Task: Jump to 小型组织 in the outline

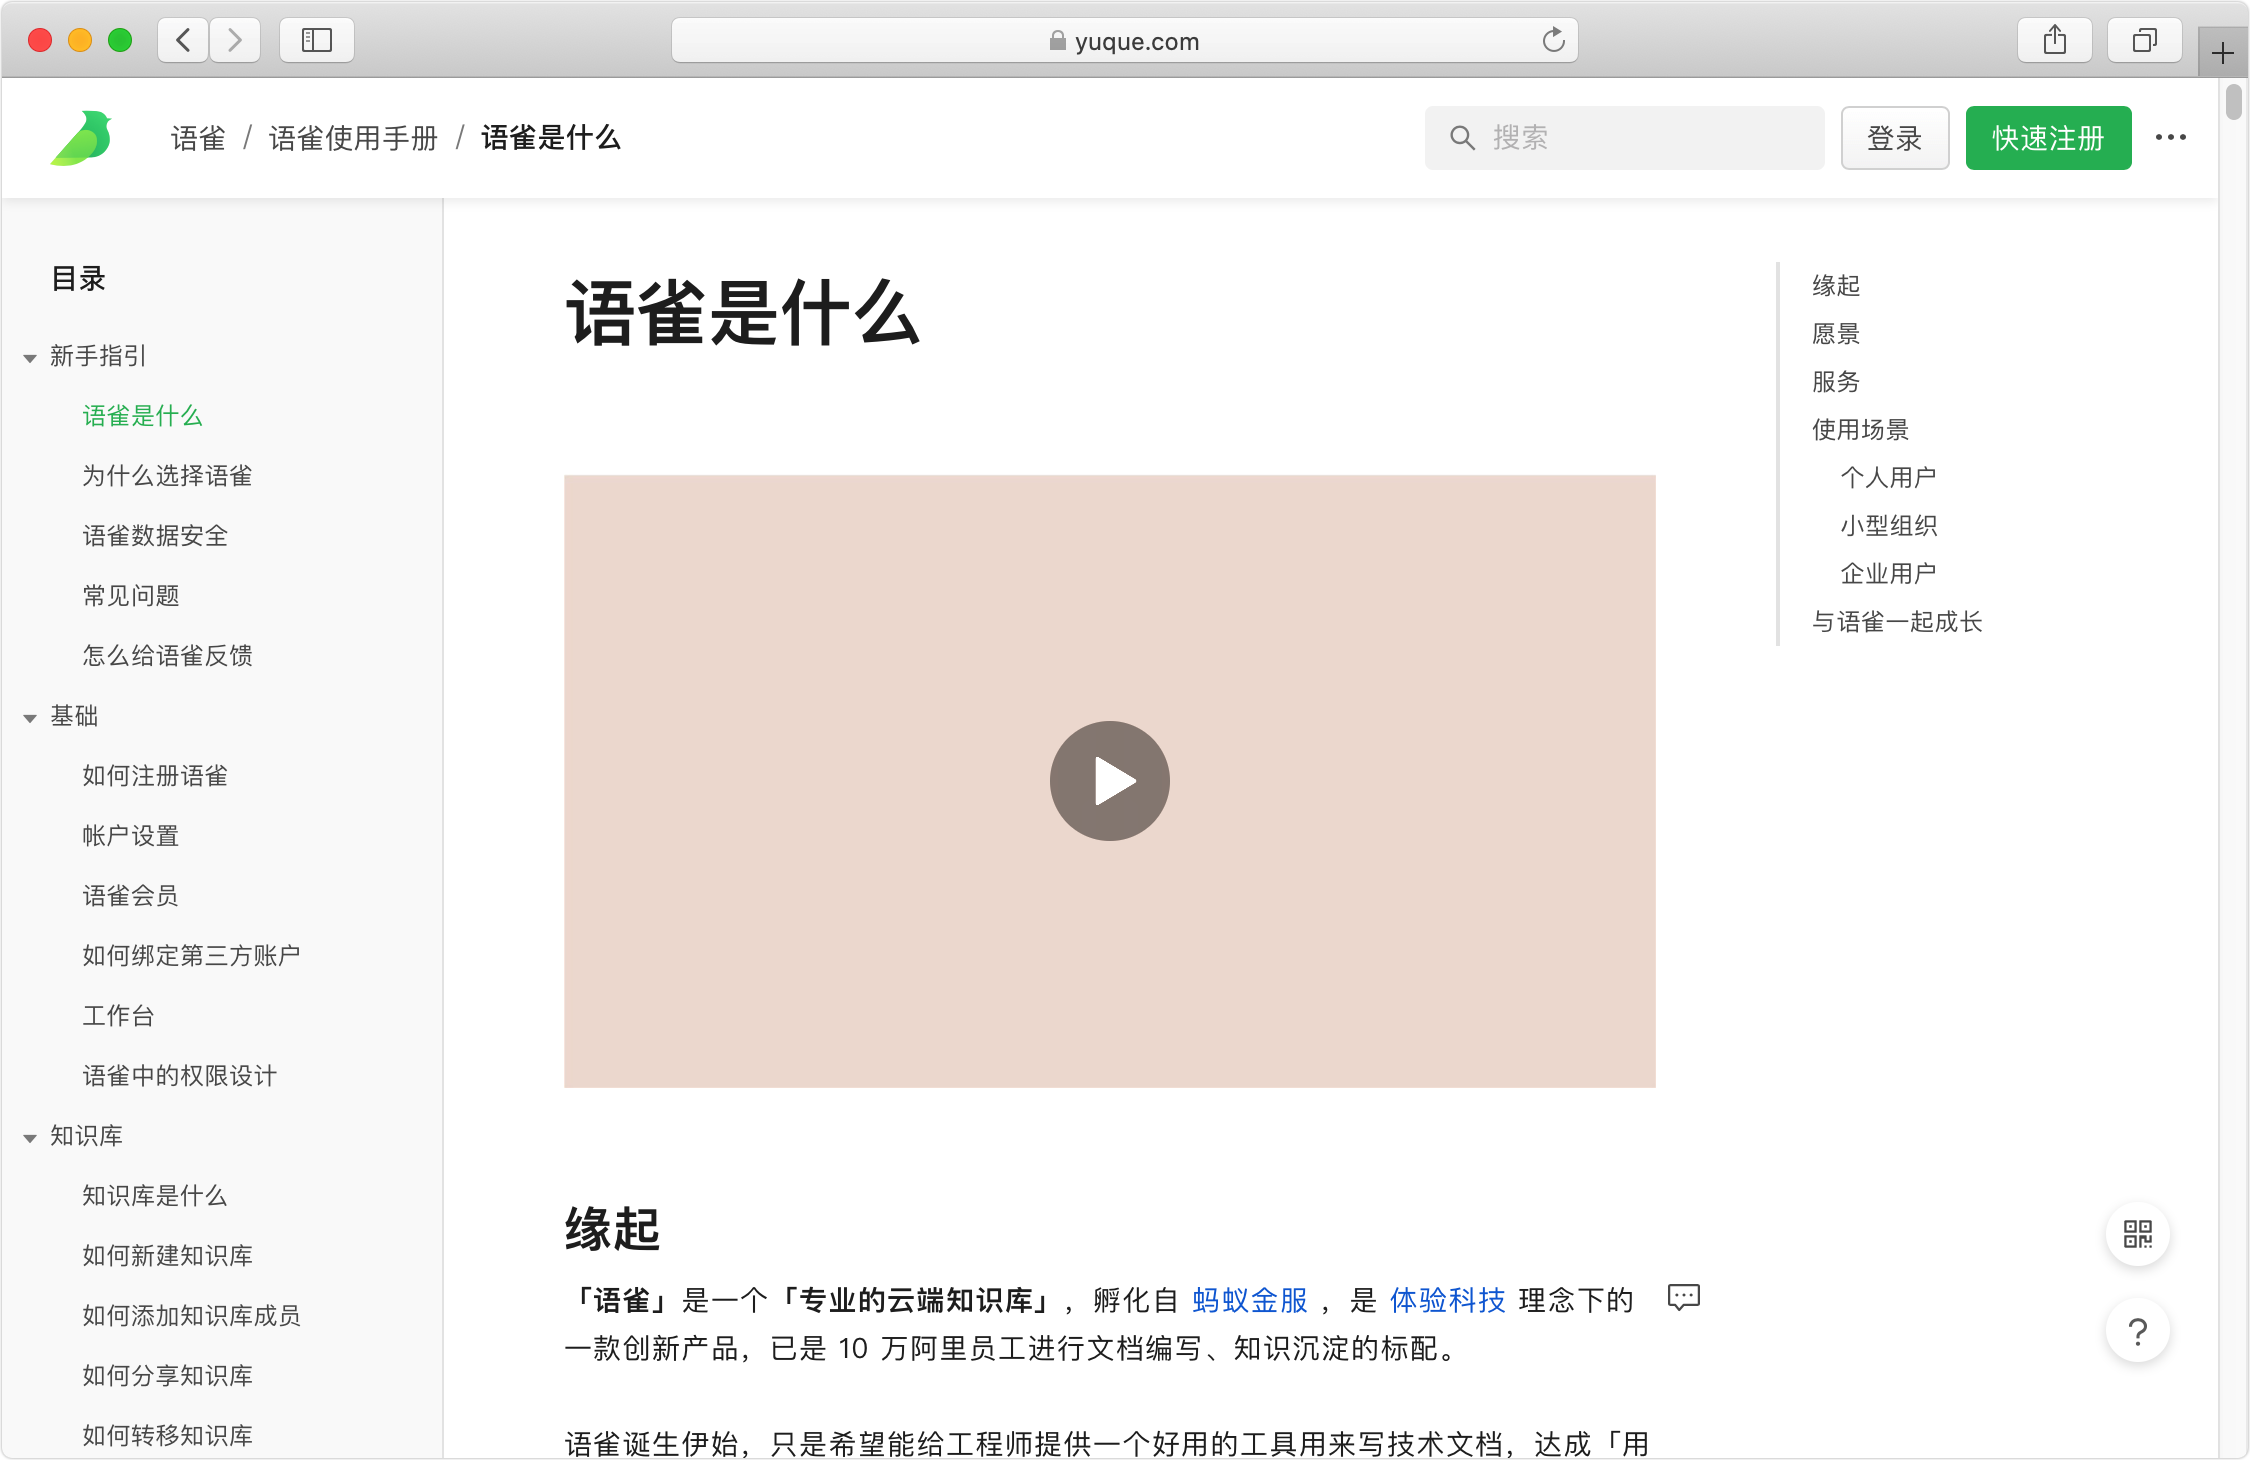Action: (x=1888, y=526)
